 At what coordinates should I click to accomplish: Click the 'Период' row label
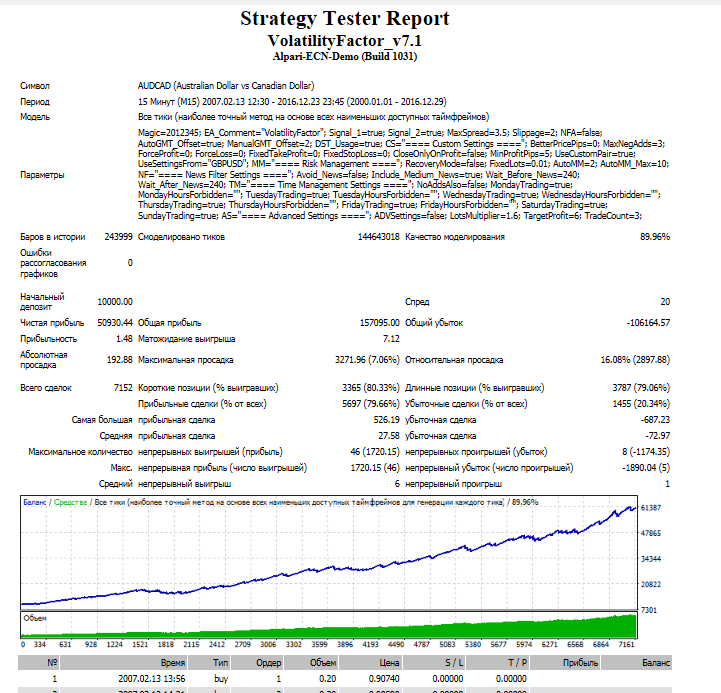[x=35, y=102]
